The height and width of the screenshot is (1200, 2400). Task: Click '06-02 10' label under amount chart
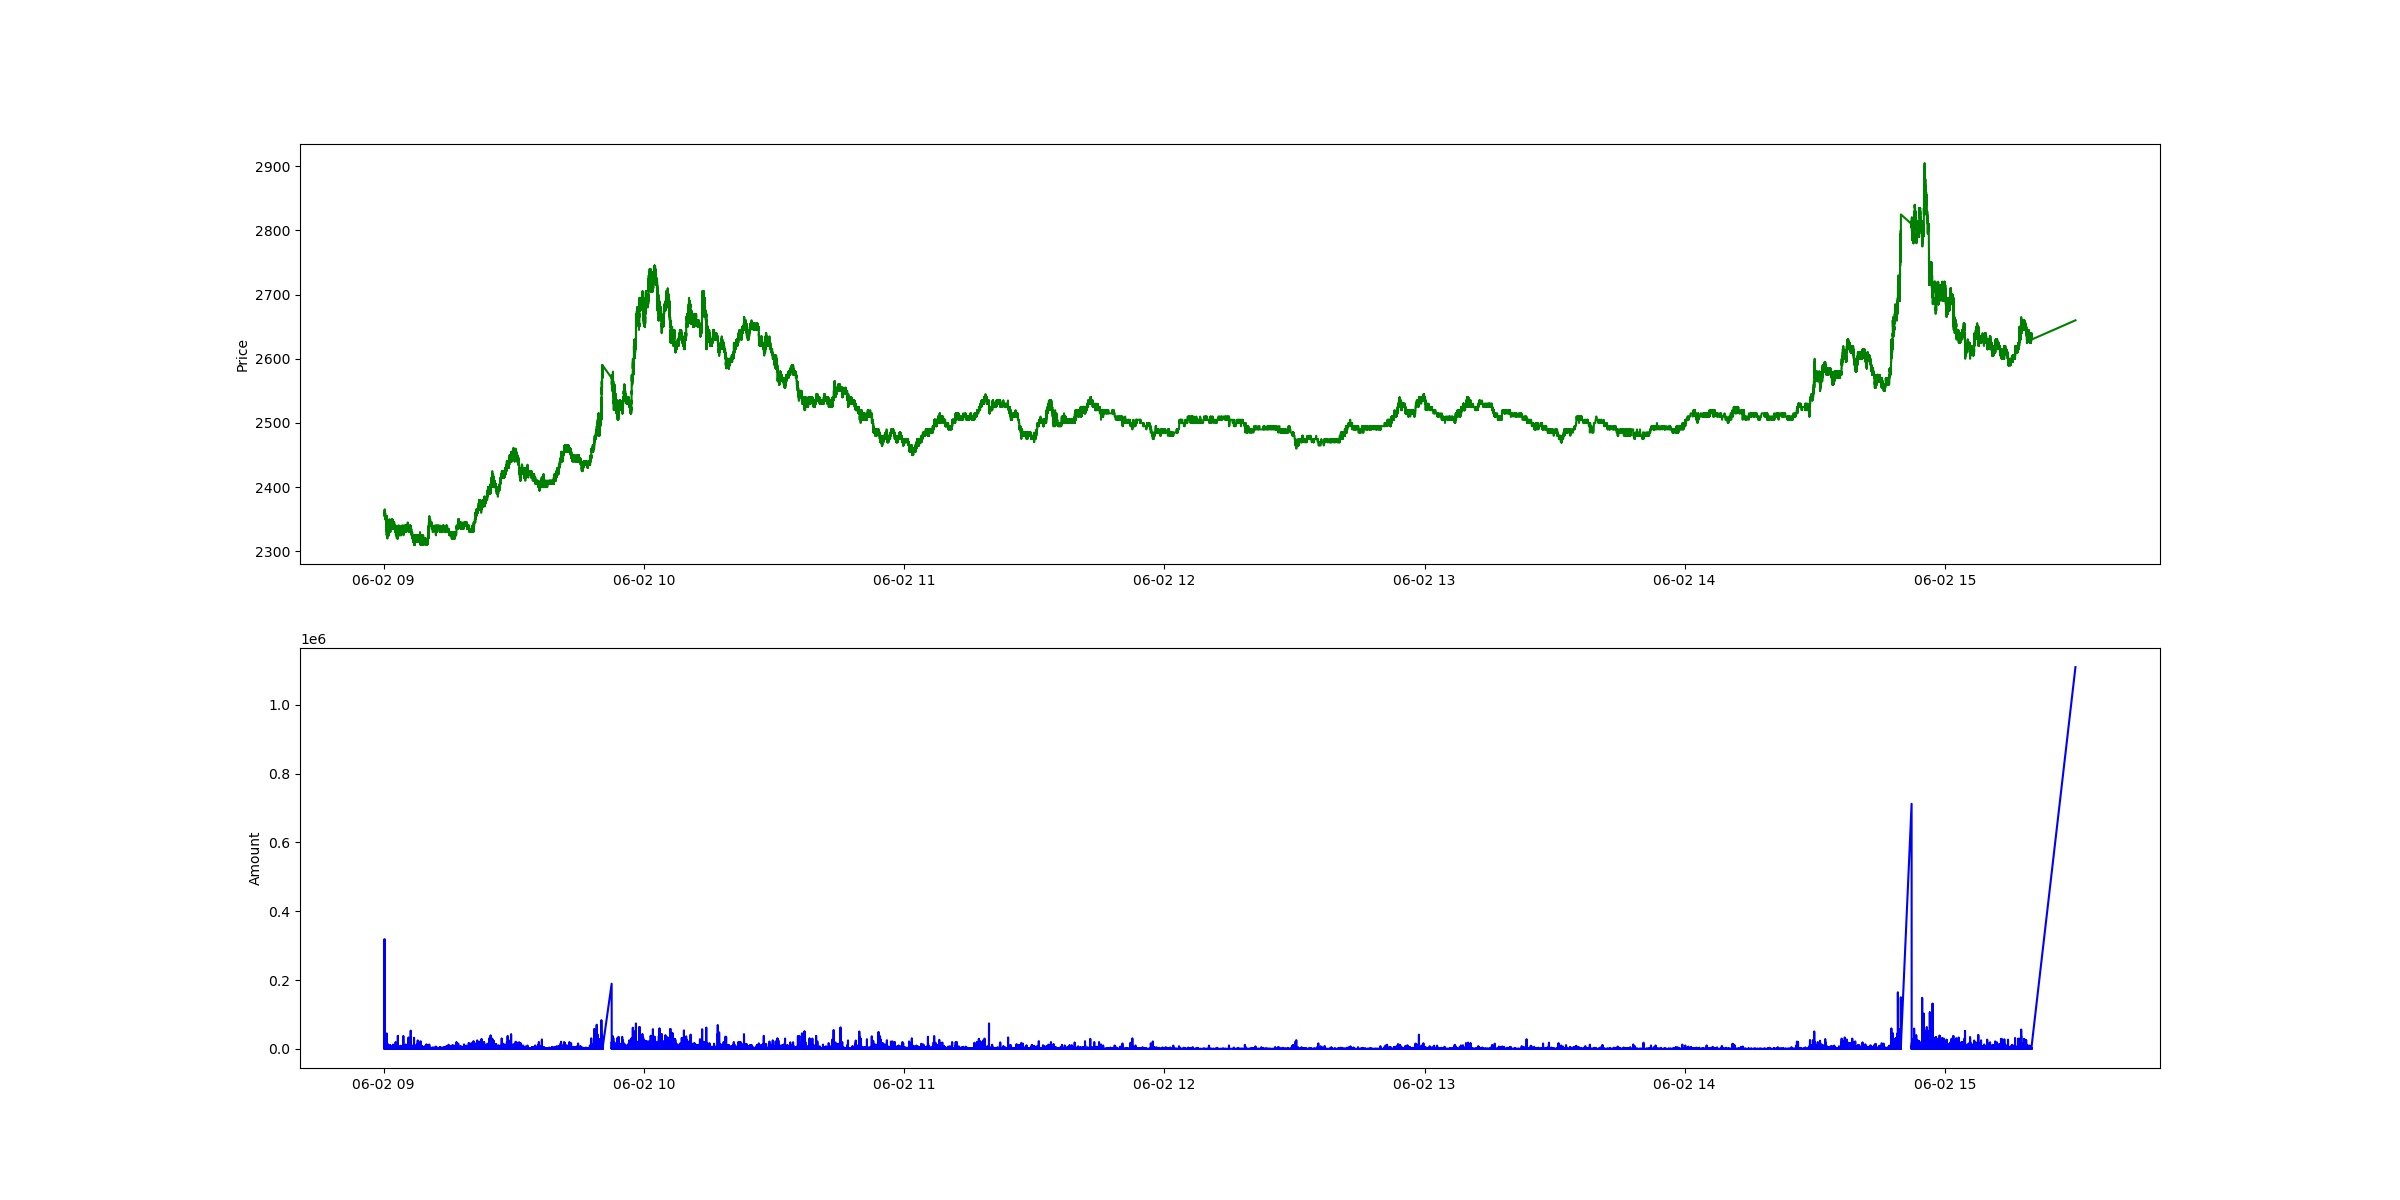pos(644,1084)
